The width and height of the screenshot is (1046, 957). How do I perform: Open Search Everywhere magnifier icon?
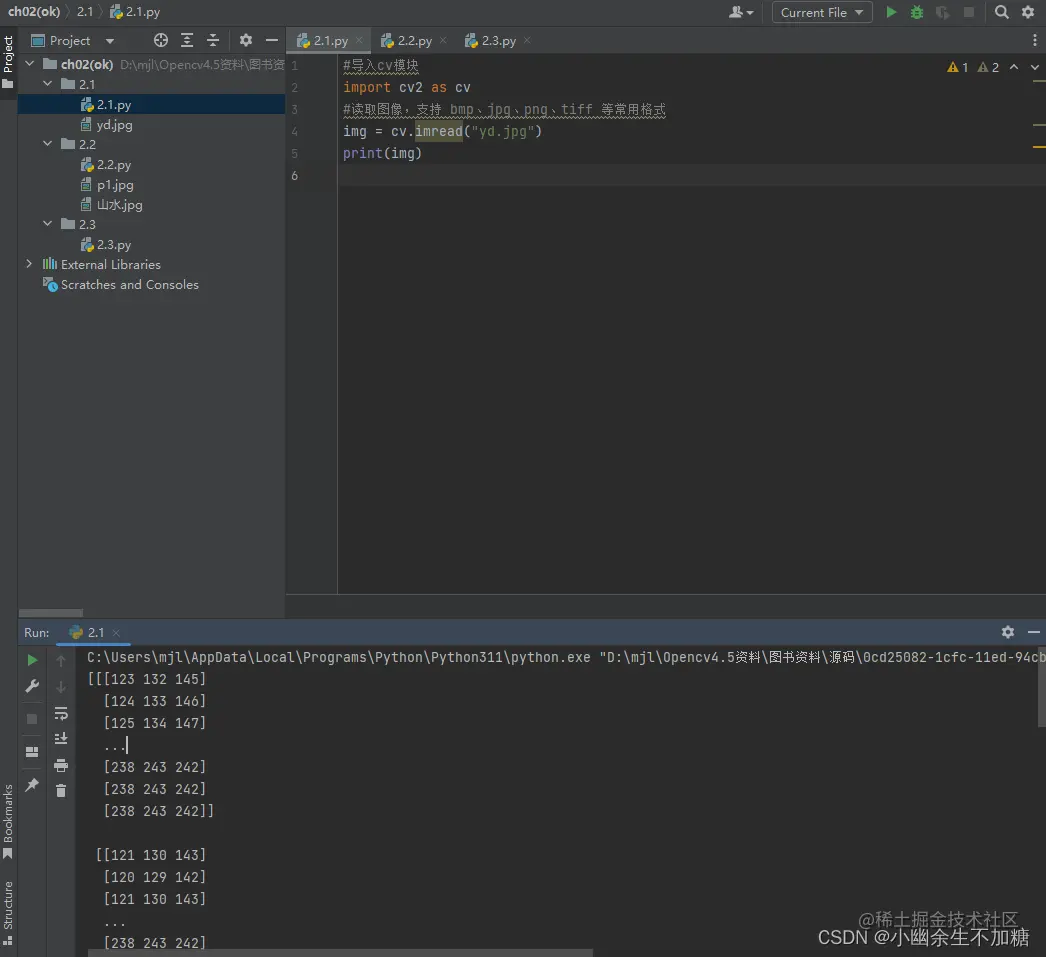1001,12
